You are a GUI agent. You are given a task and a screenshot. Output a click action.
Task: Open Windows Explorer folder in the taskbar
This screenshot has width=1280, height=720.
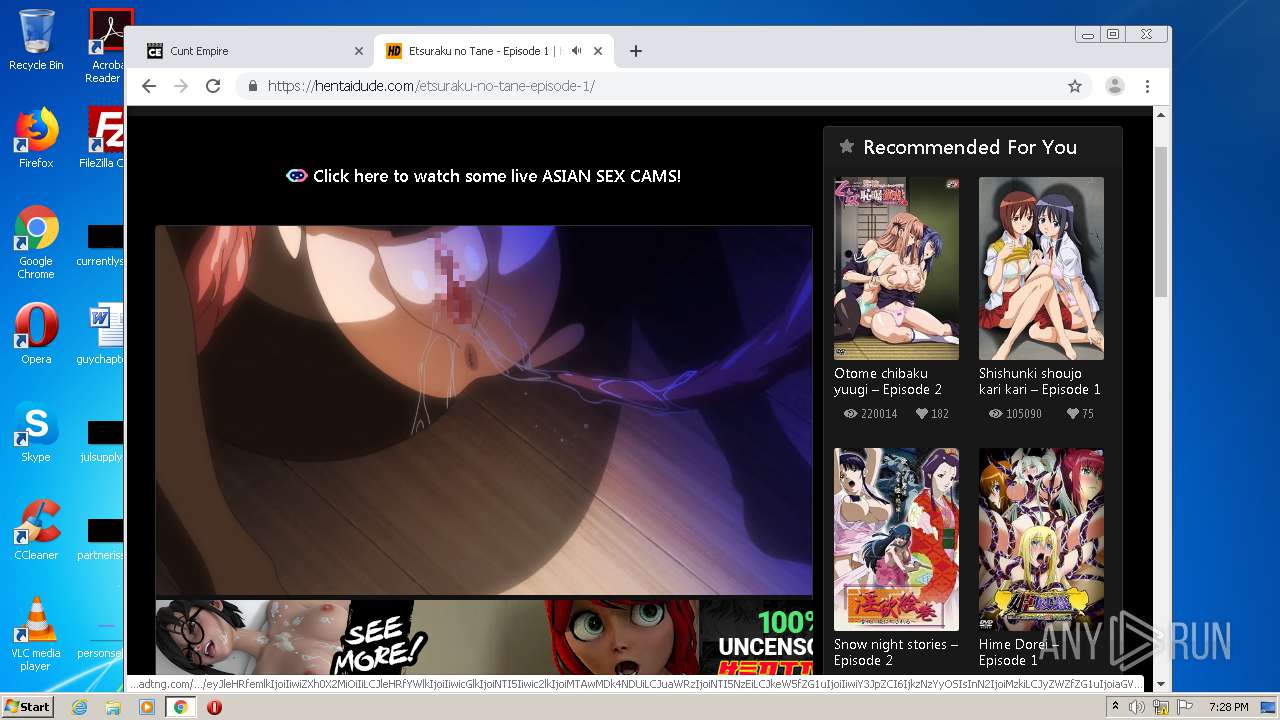coord(113,707)
